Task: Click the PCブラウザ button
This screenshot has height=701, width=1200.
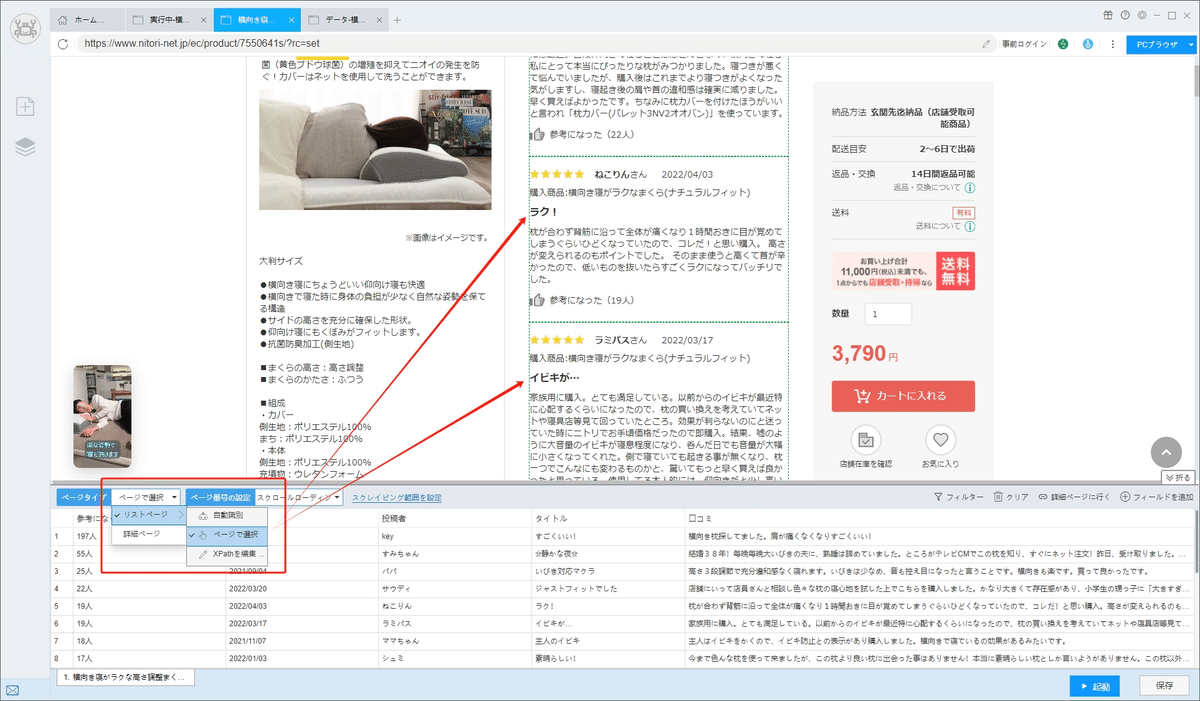Action: point(1155,44)
